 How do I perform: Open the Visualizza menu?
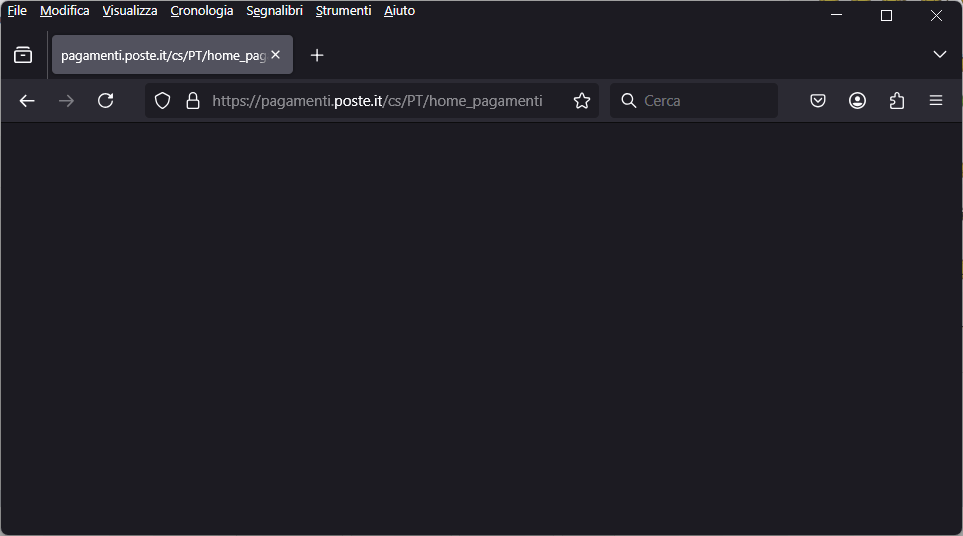tap(130, 11)
